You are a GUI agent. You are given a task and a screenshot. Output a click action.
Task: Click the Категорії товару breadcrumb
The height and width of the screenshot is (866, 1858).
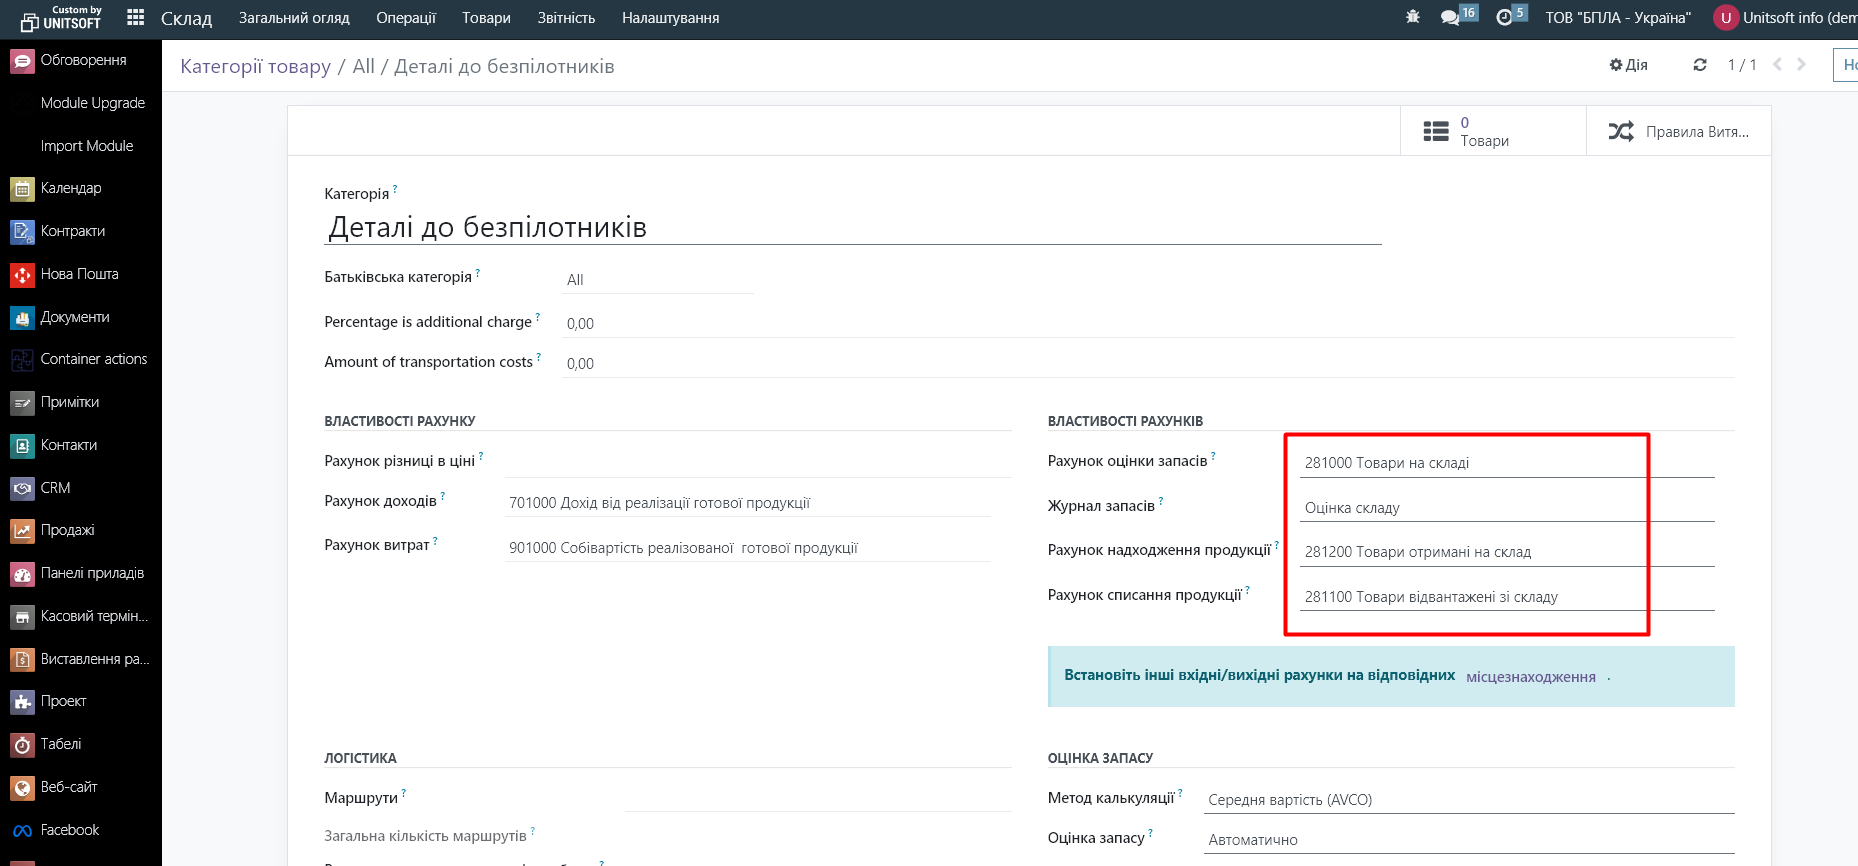tap(255, 67)
